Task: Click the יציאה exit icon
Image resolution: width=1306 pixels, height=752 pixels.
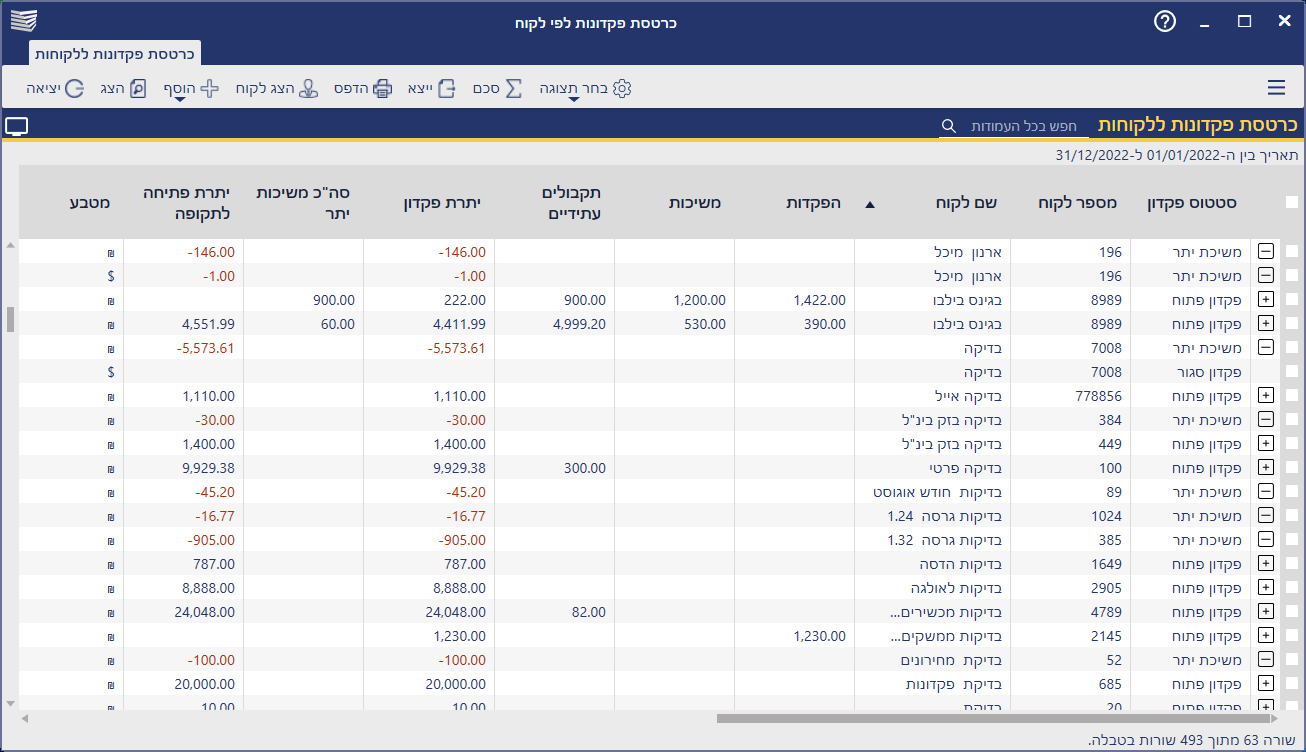Action: pos(77,88)
